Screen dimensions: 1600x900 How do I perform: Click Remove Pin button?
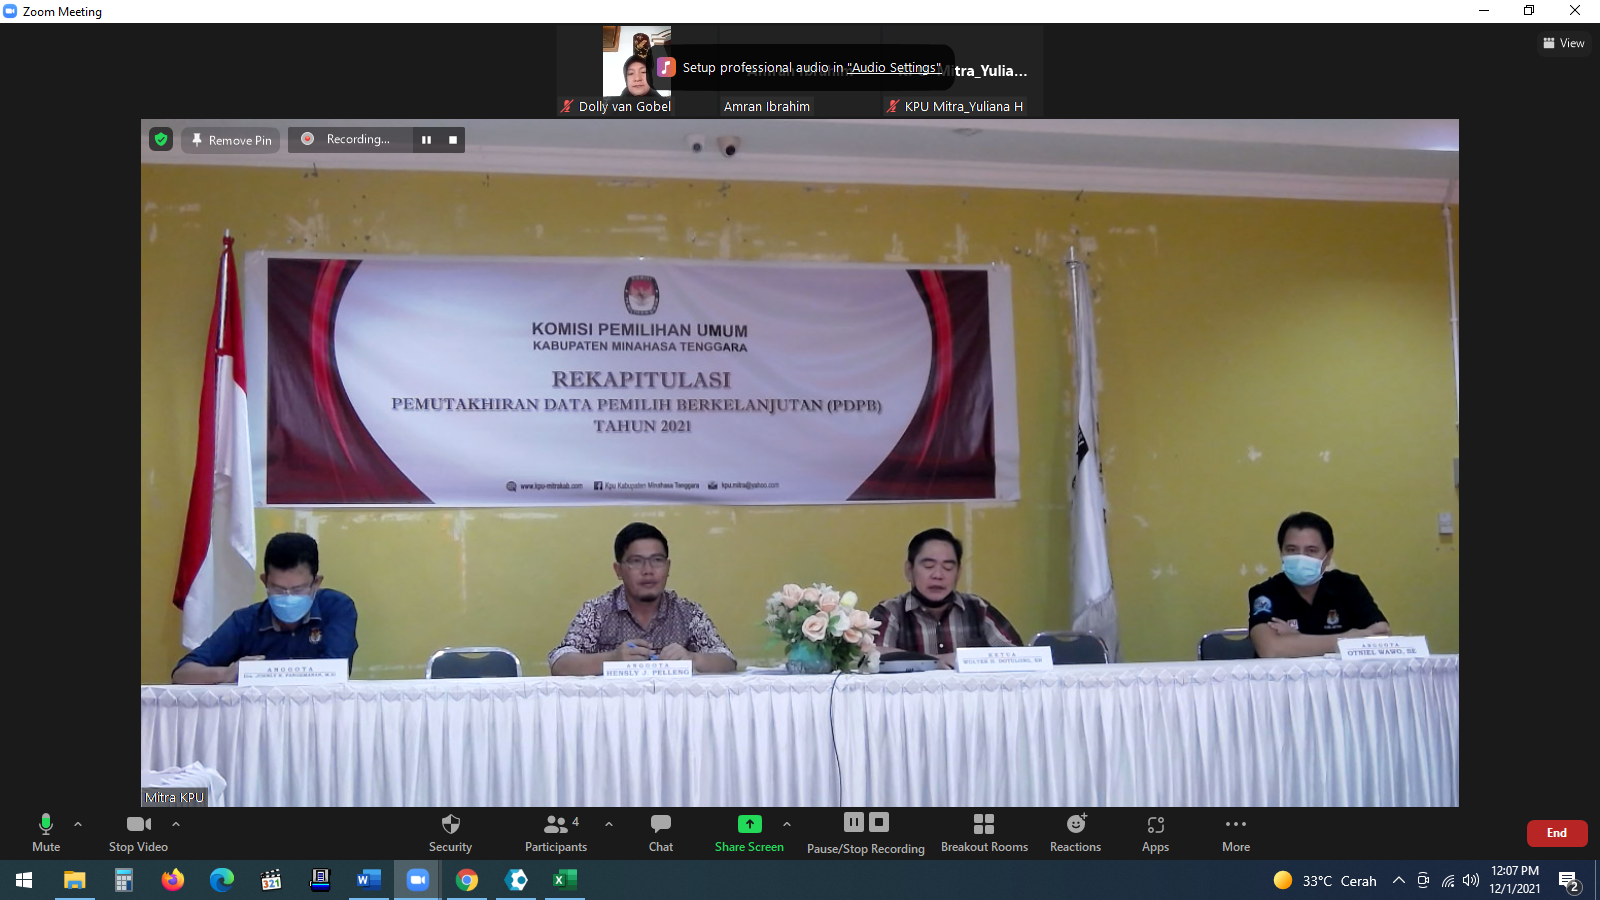pos(231,140)
